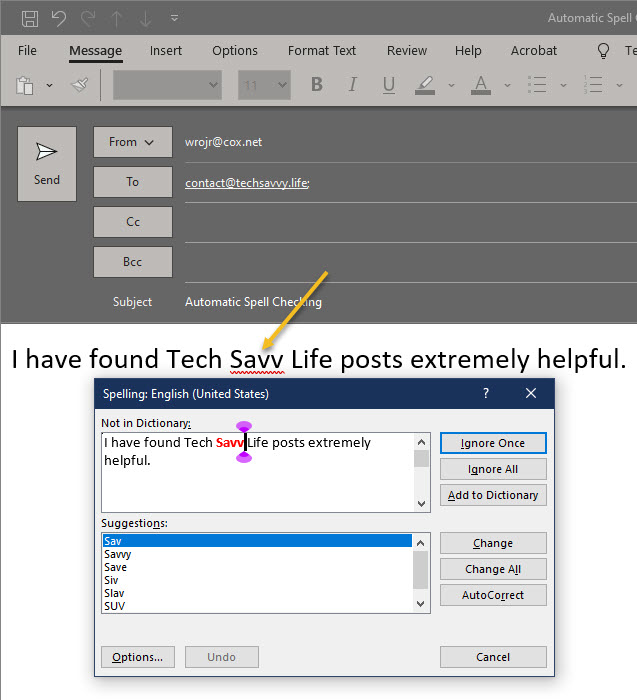Viewport: 637px width, 700px height.
Task: Open the Format Text tab
Action: point(322,51)
